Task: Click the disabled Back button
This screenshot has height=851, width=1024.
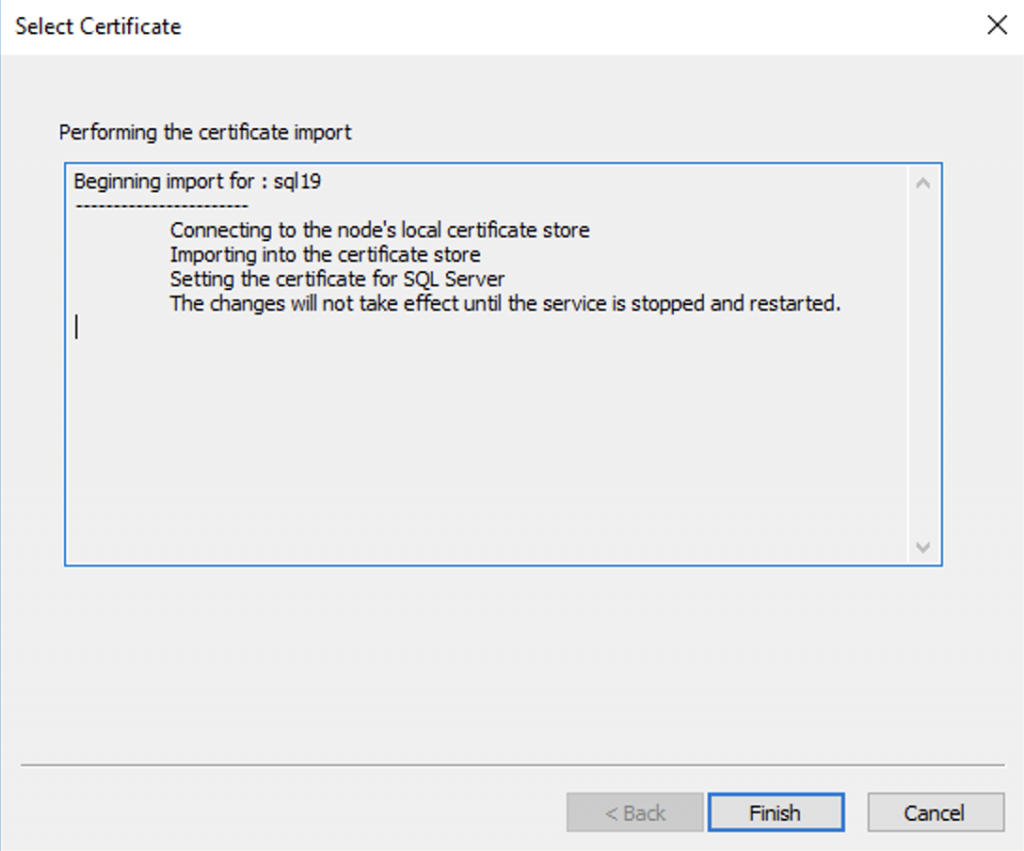Action: point(635,812)
